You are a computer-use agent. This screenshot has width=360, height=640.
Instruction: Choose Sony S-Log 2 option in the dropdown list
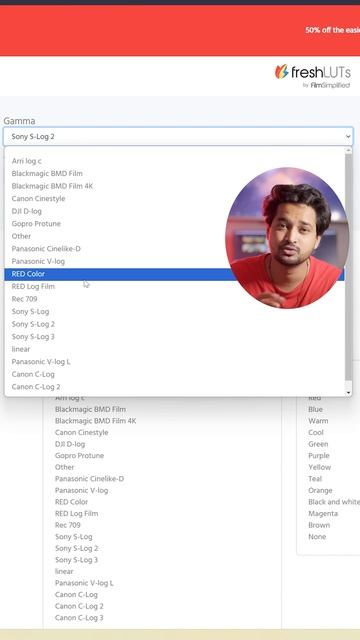coord(174,324)
